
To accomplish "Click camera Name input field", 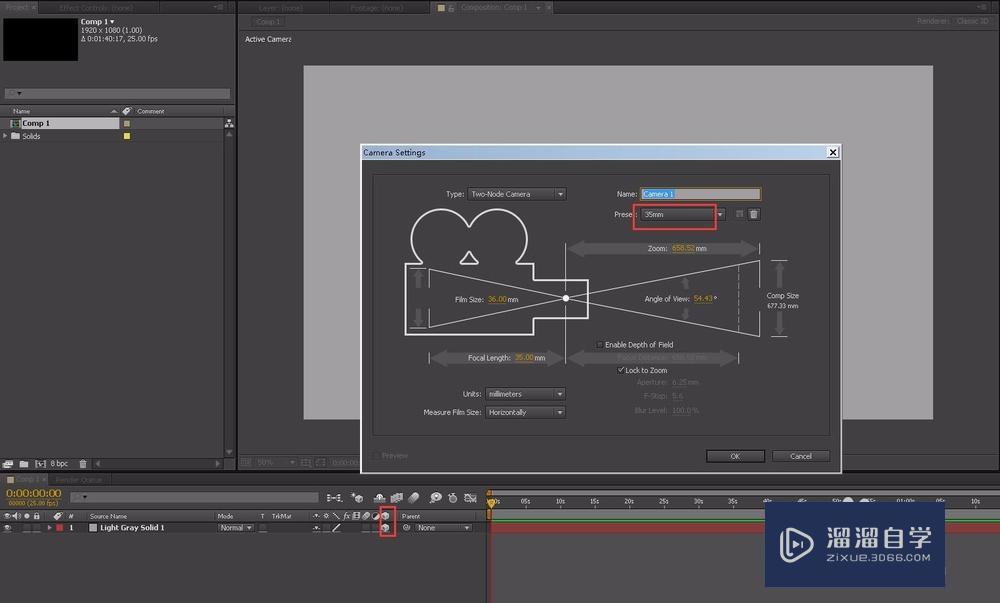I will coord(700,194).
